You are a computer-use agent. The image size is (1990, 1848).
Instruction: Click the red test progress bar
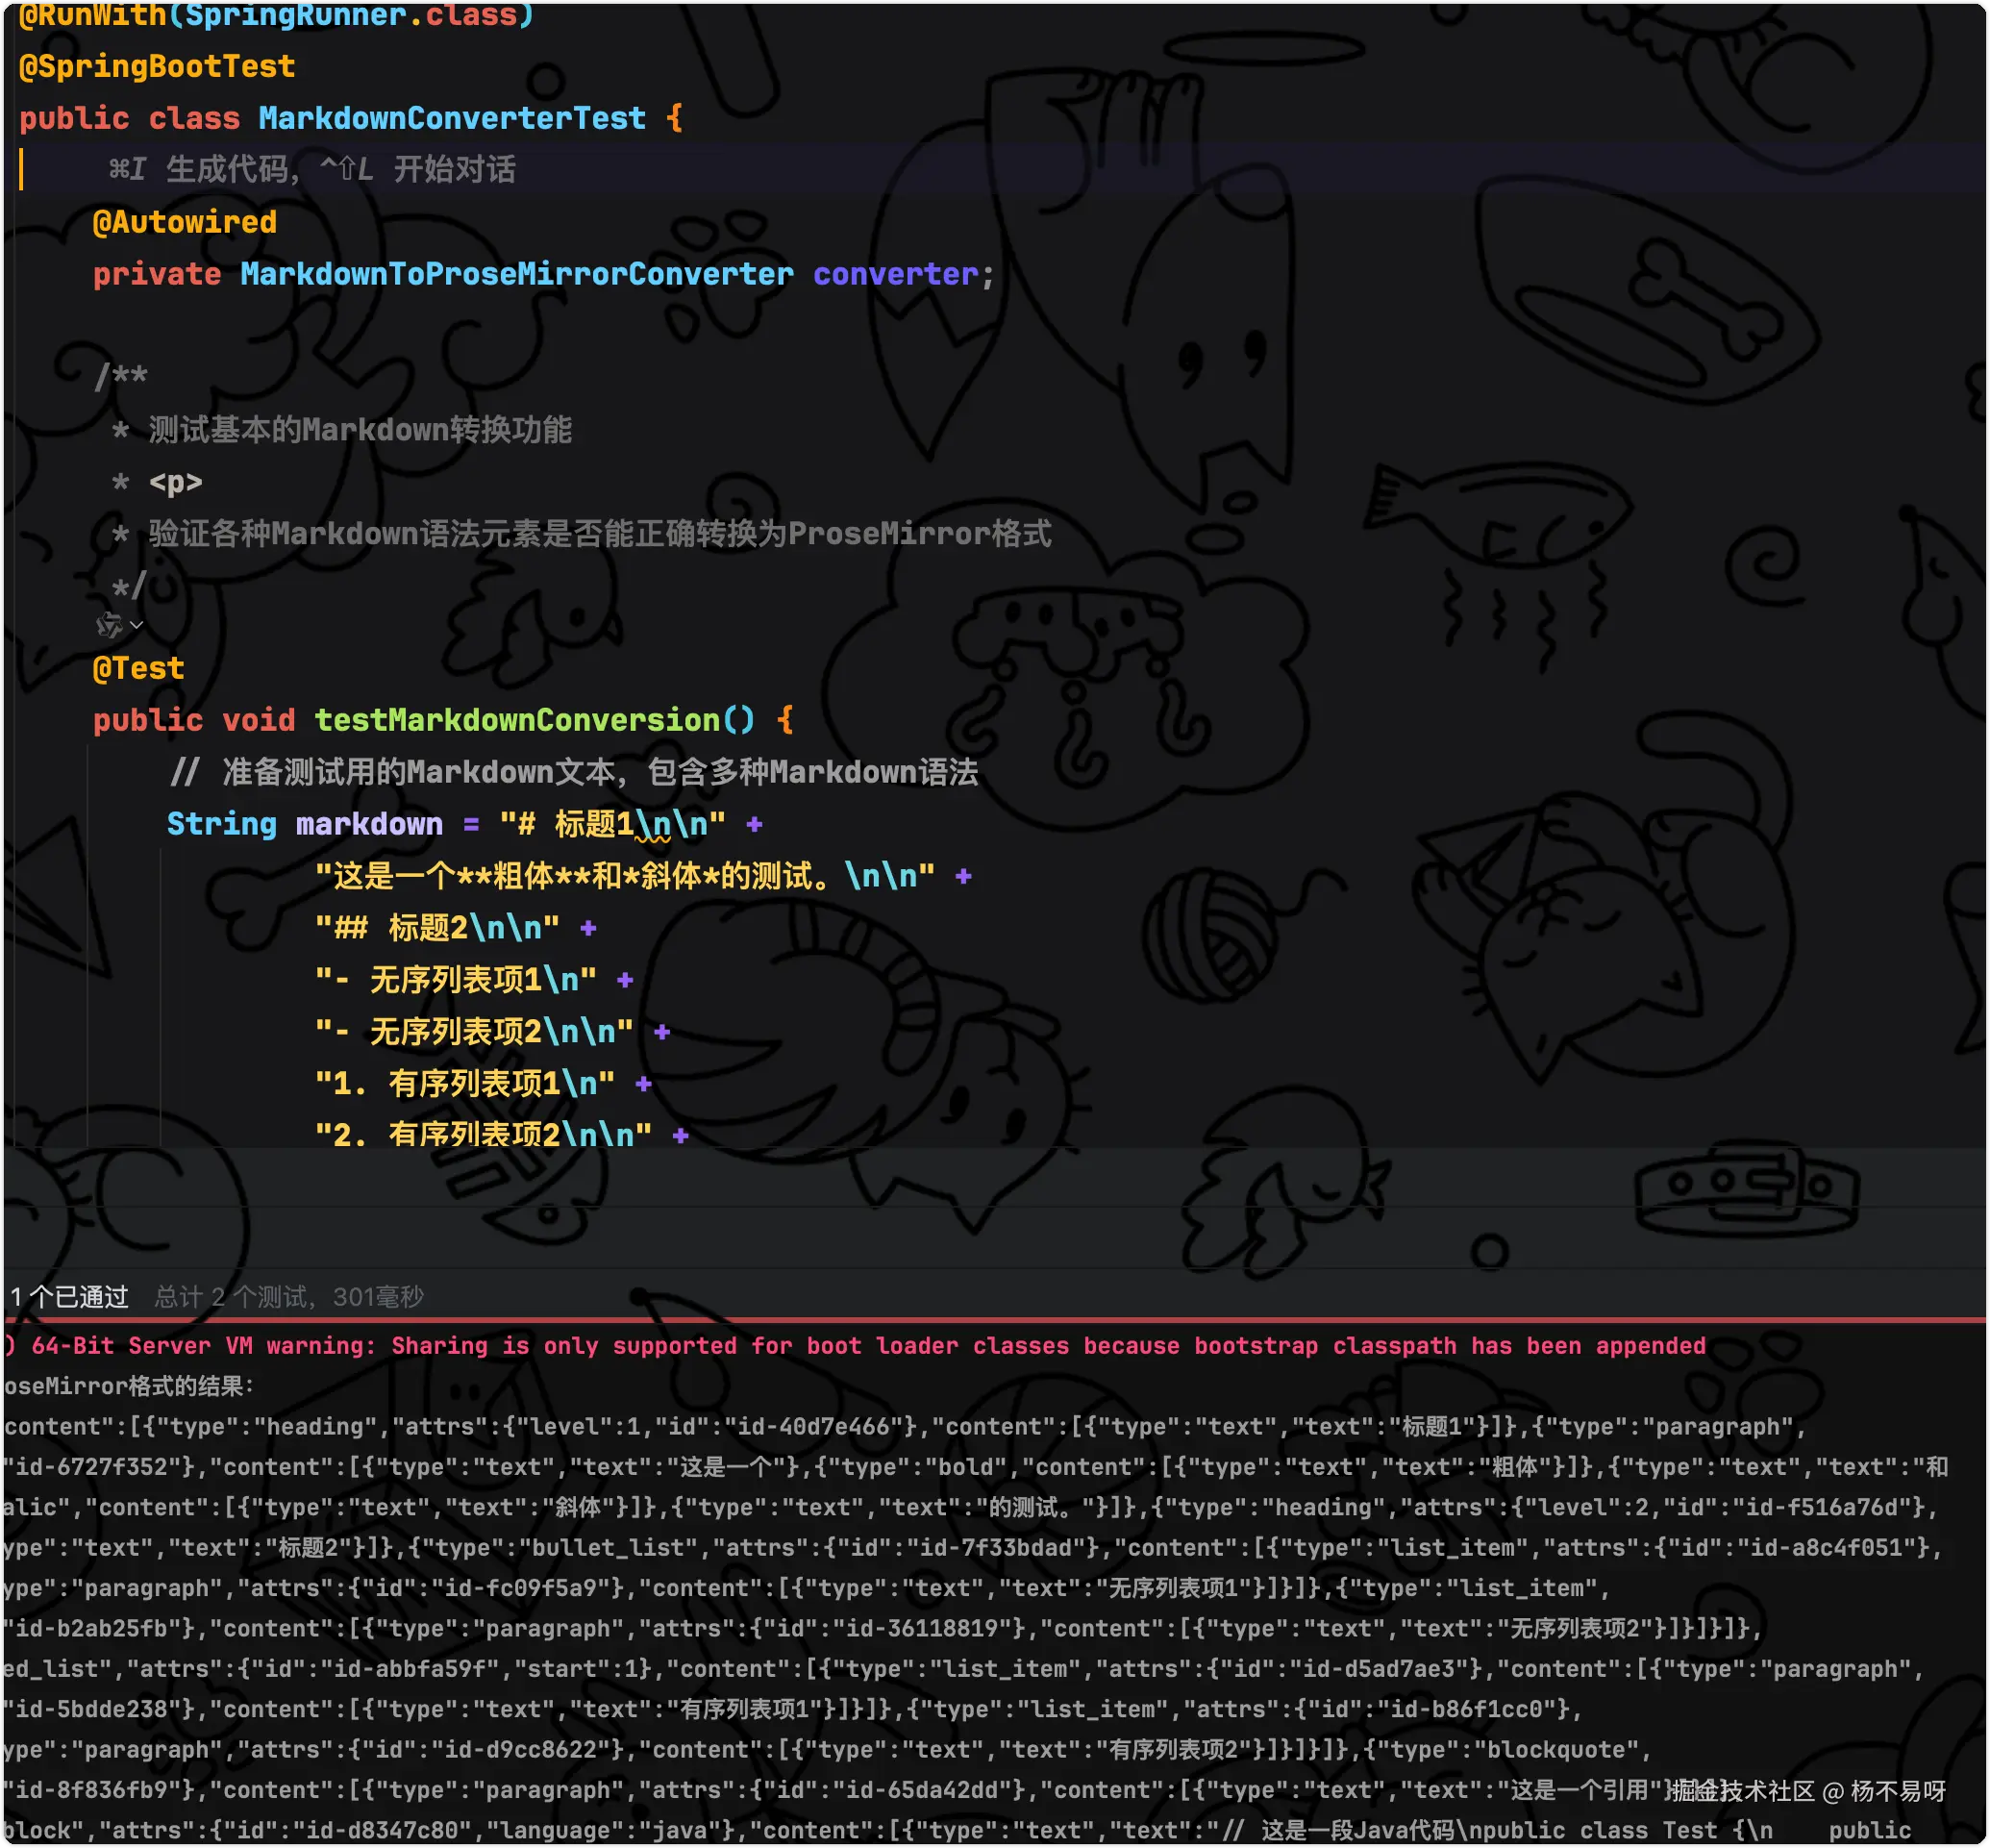(994, 1320)
